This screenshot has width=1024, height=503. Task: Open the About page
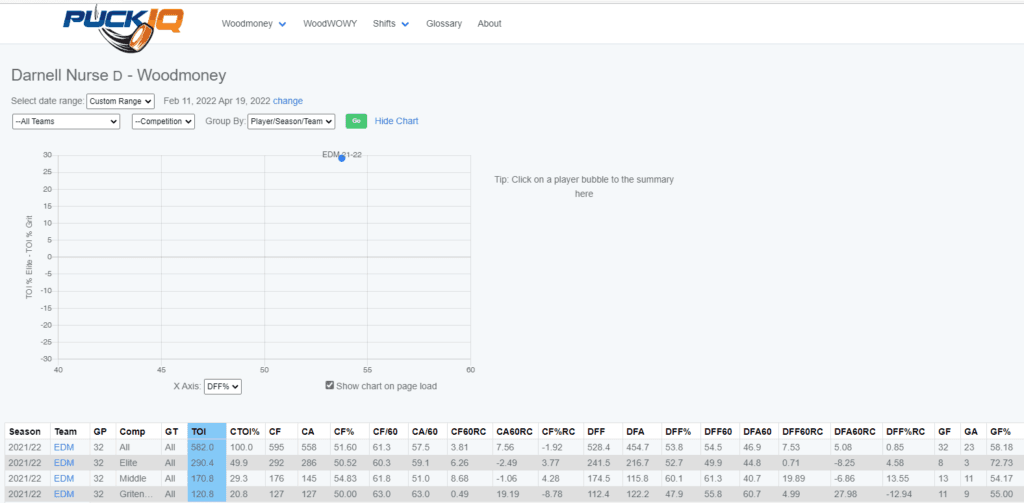[x=490, y=23]
